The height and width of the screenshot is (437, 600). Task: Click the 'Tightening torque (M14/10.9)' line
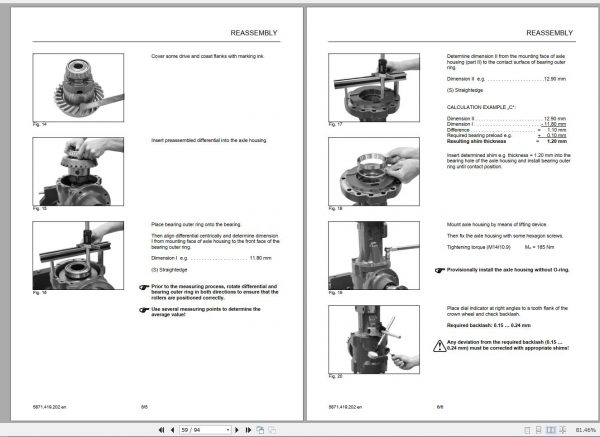(x=501, y=247)
